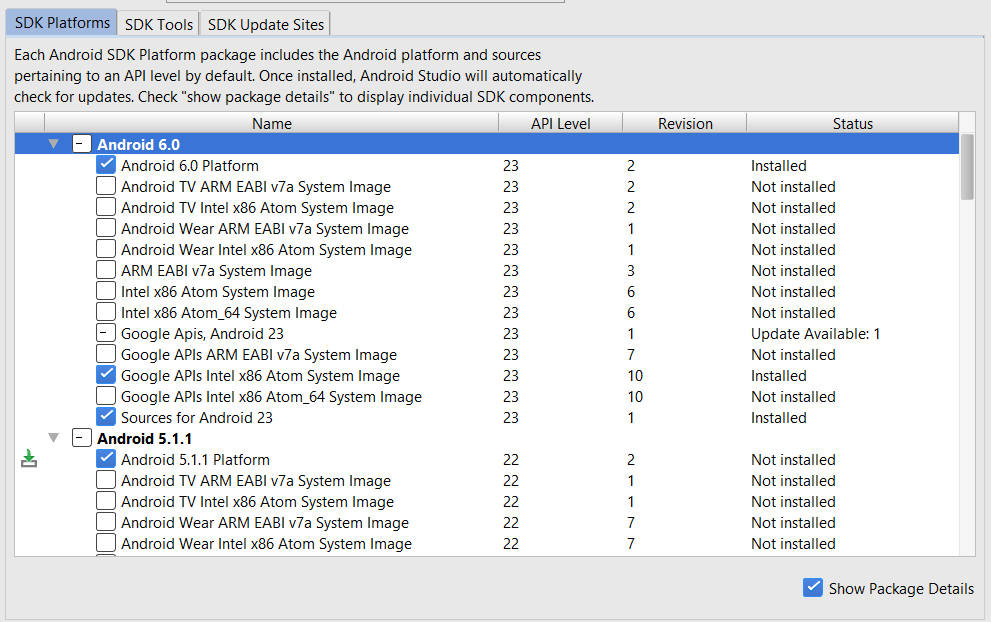Viewport: 991px width, 622px height.
Task: Select the 'Sources for Android 23' label
Action: pos(197,418)
